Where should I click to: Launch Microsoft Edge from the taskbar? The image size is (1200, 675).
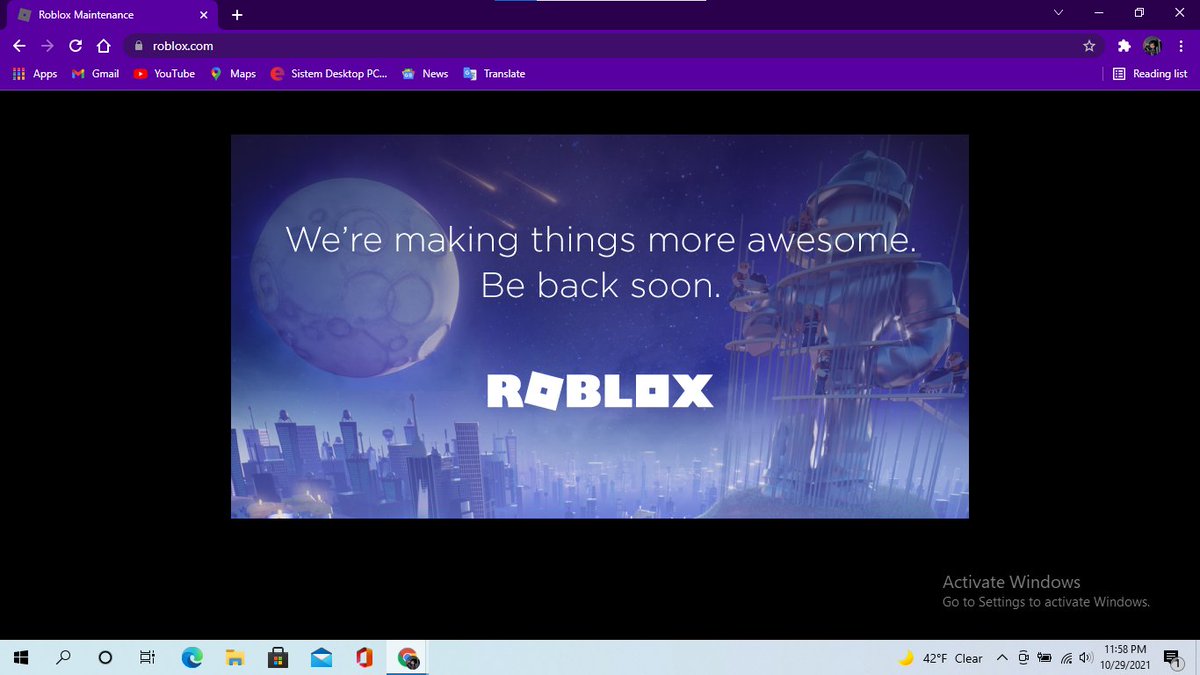tap(192, 658)
